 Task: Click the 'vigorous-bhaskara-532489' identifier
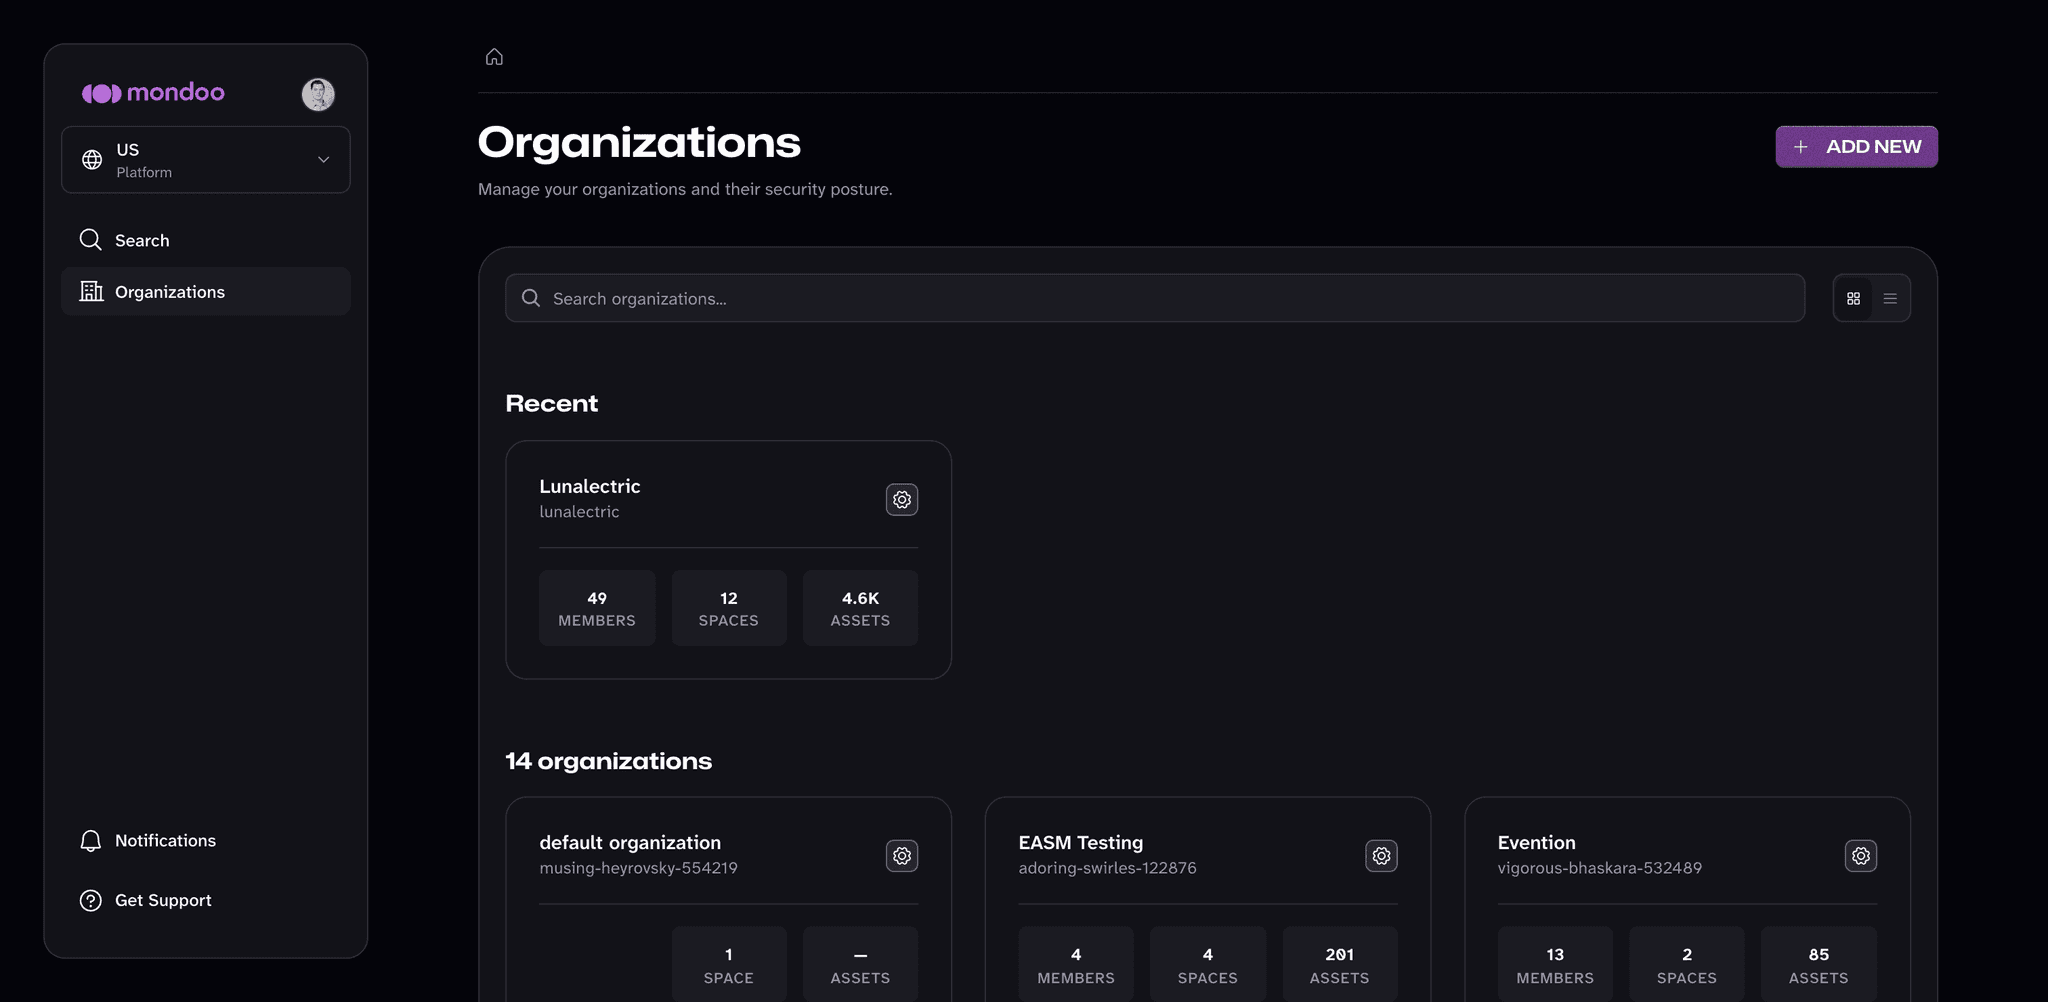coord(1600,868)
